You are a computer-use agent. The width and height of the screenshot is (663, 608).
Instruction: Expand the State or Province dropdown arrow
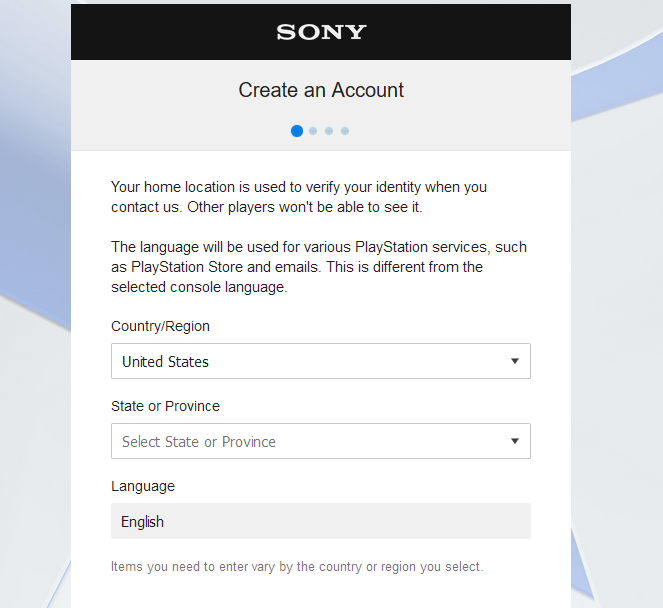[x=515, y=441]
